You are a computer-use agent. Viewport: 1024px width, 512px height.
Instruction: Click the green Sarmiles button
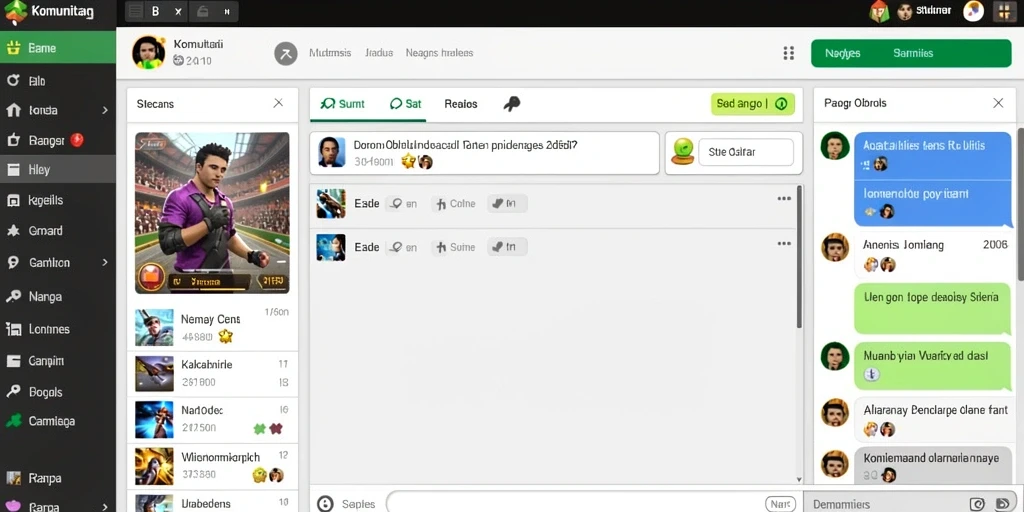[913, 54]
